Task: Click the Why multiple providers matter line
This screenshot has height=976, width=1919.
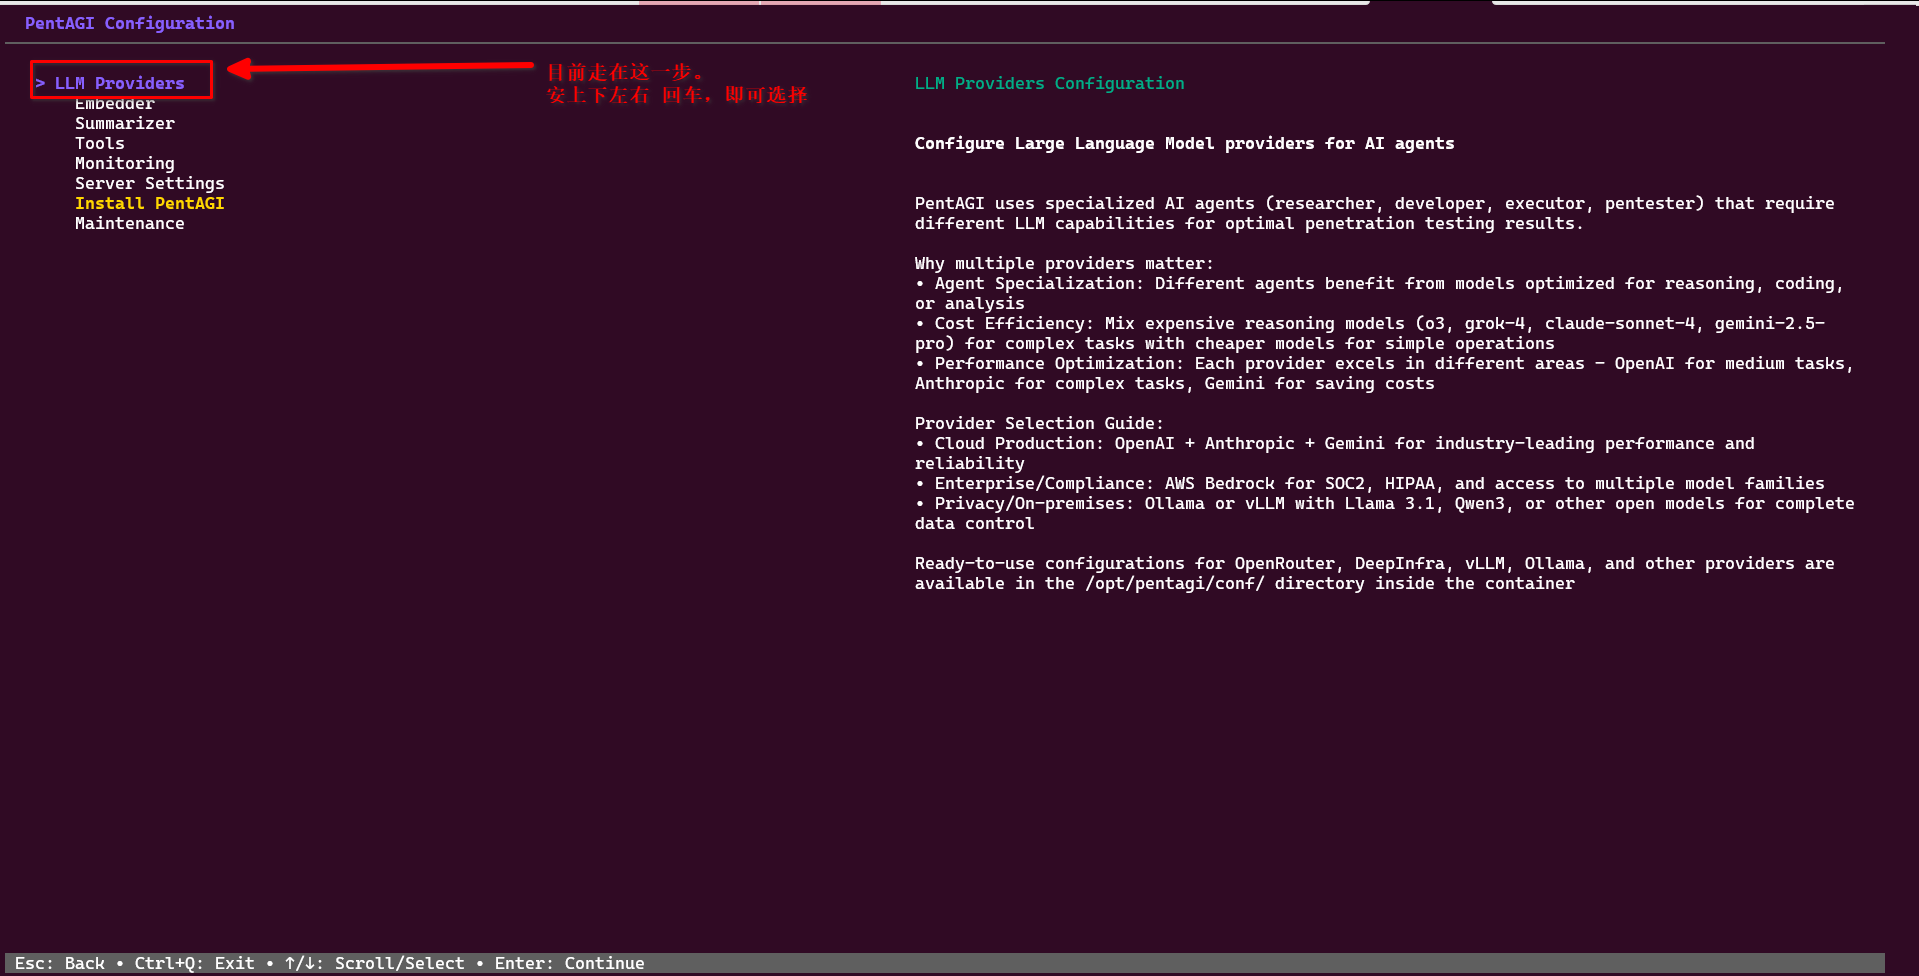Action: tap(1064, 264)
